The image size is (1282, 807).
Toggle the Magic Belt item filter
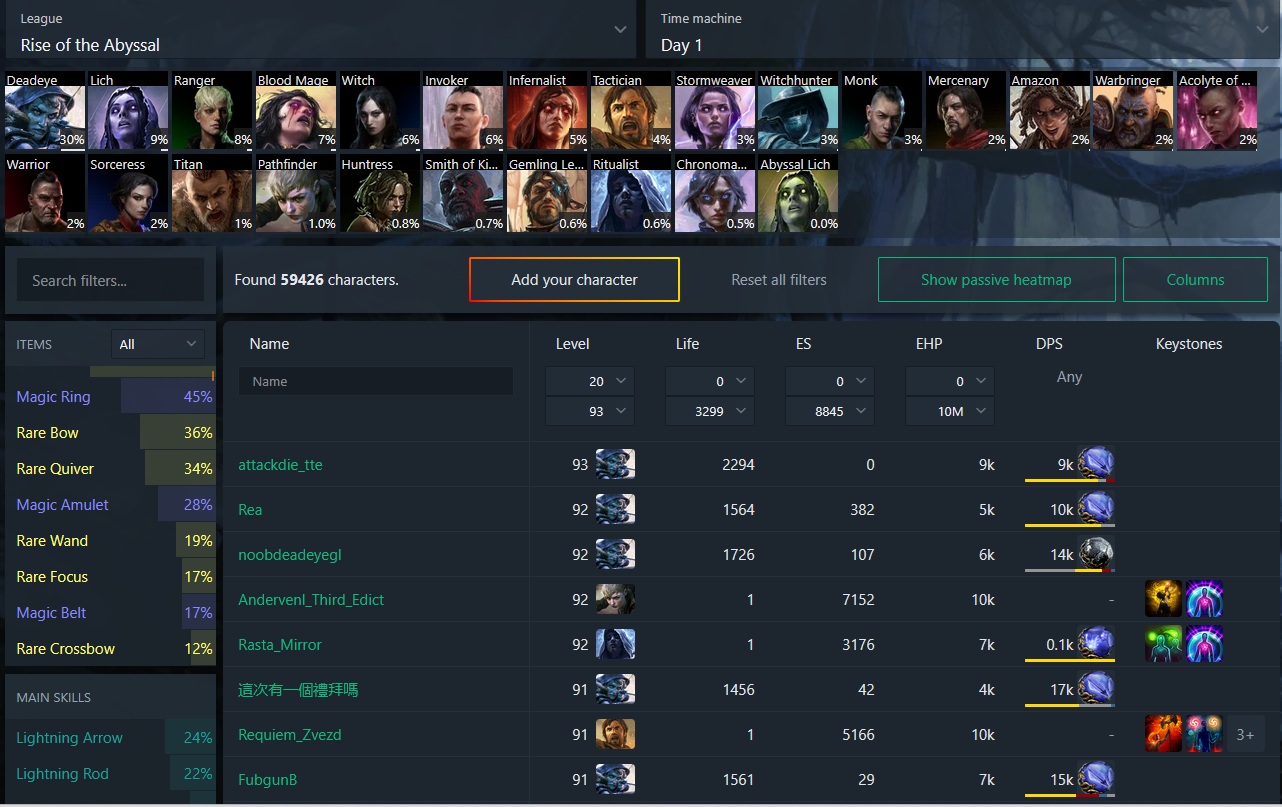110,613
